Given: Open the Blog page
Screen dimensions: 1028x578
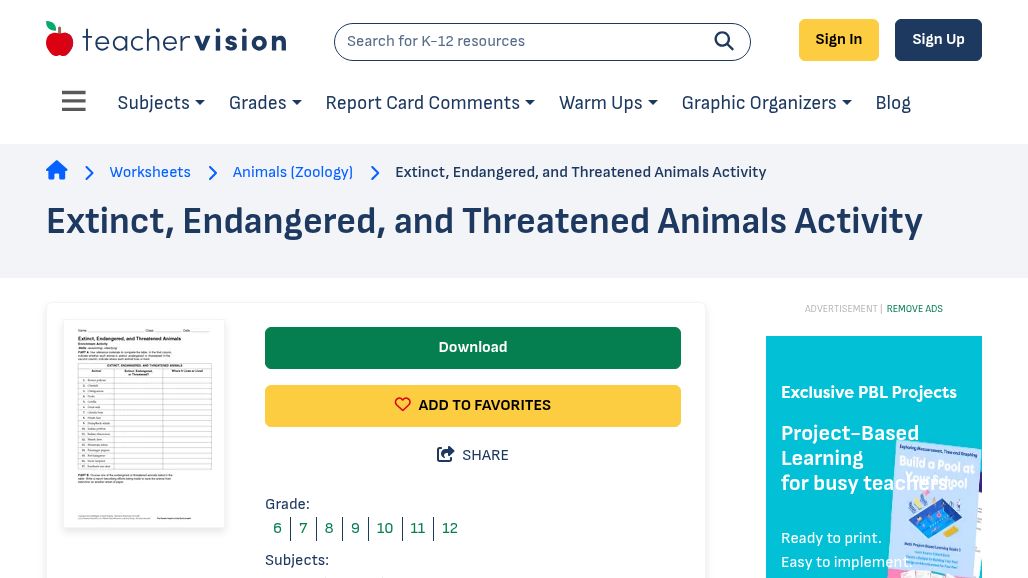Looking at the screenshot, I should (893, 103).
